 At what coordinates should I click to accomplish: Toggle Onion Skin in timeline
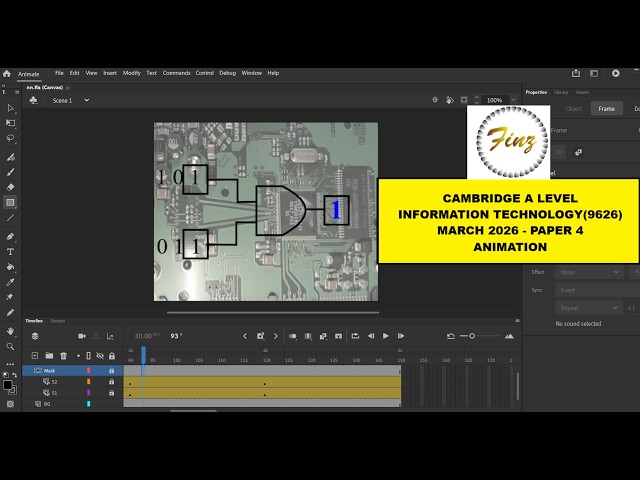click(x=293, y=336)
